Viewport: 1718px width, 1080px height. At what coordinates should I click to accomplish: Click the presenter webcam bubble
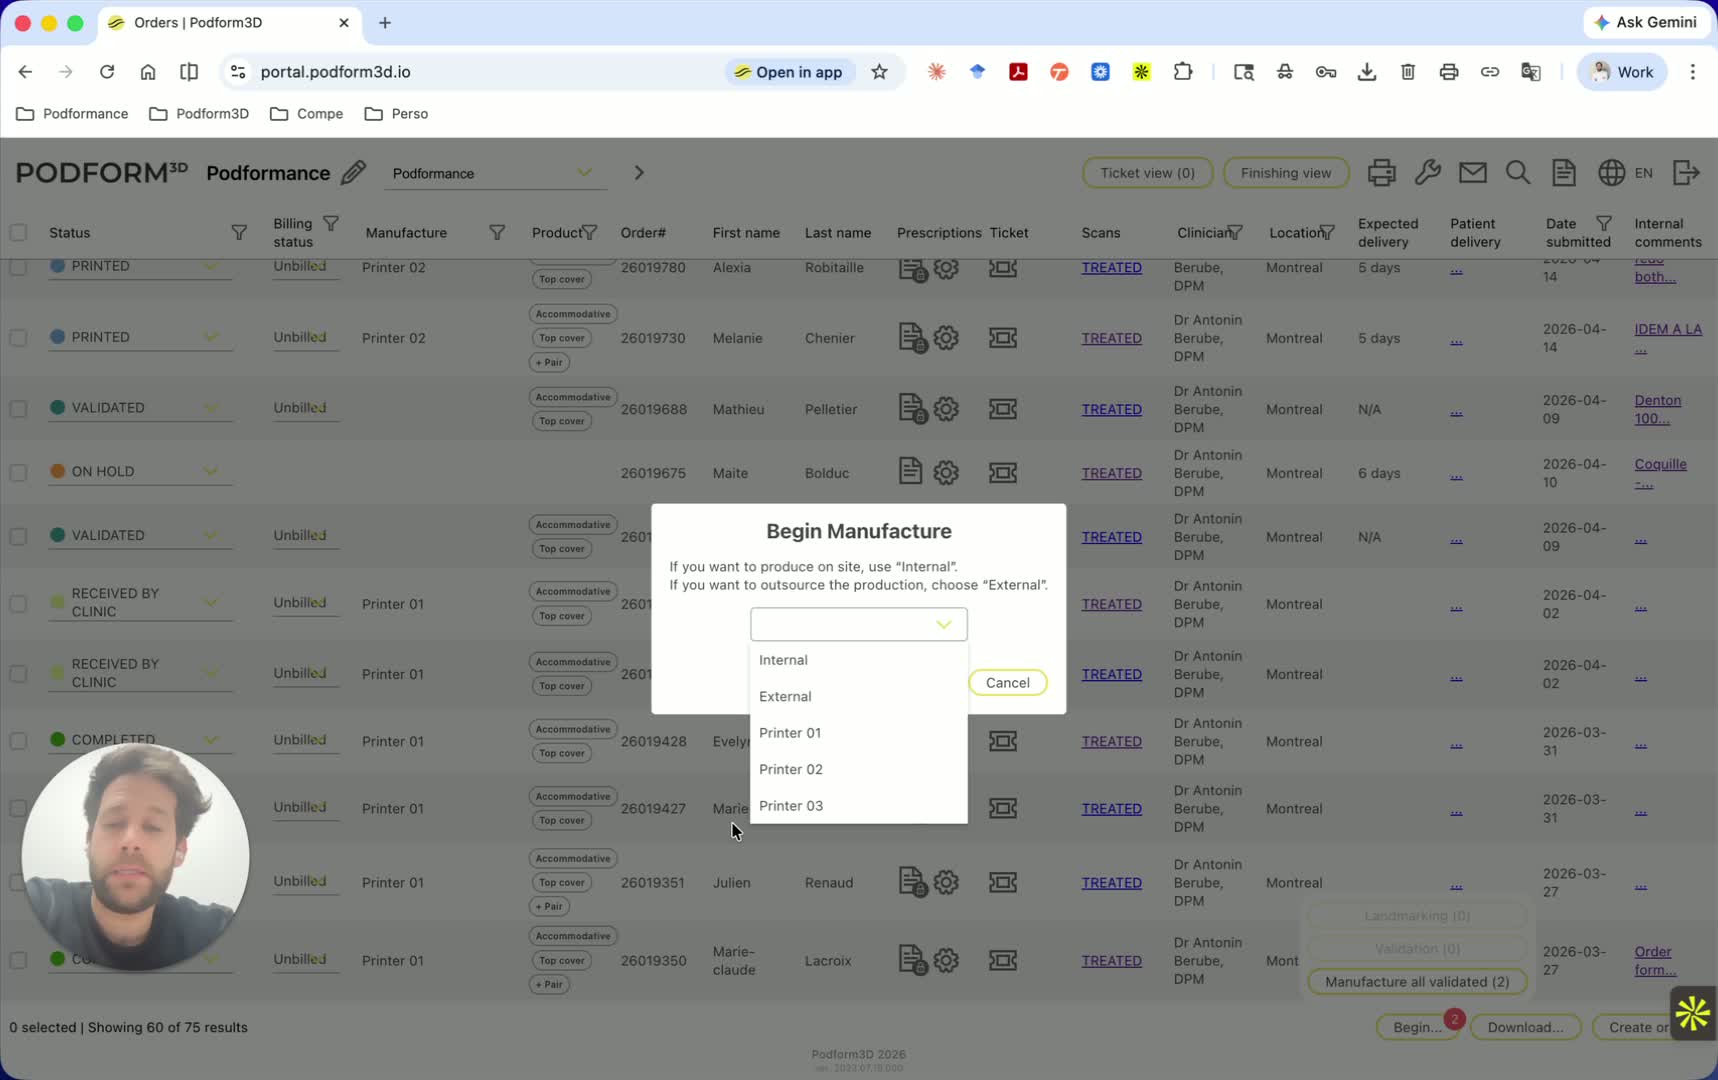pyautogui.click(x=135, y=858)
